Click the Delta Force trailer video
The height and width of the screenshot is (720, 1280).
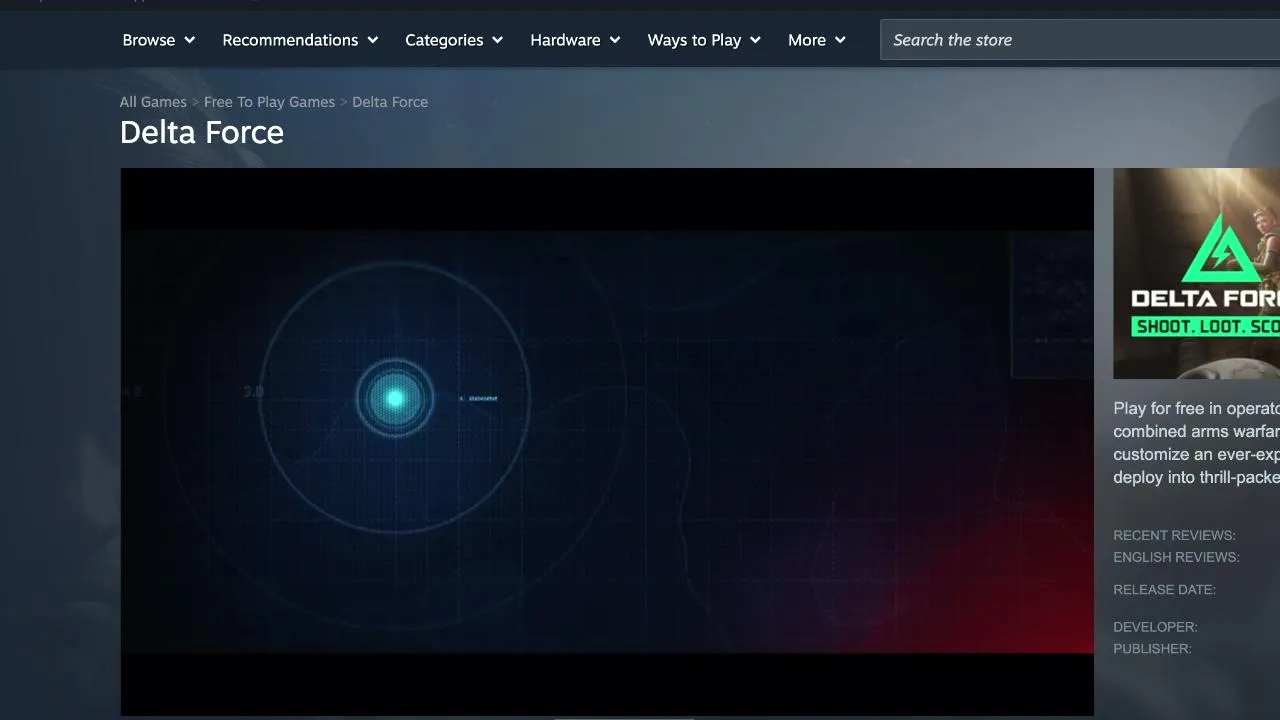click(x=607, y=442)
